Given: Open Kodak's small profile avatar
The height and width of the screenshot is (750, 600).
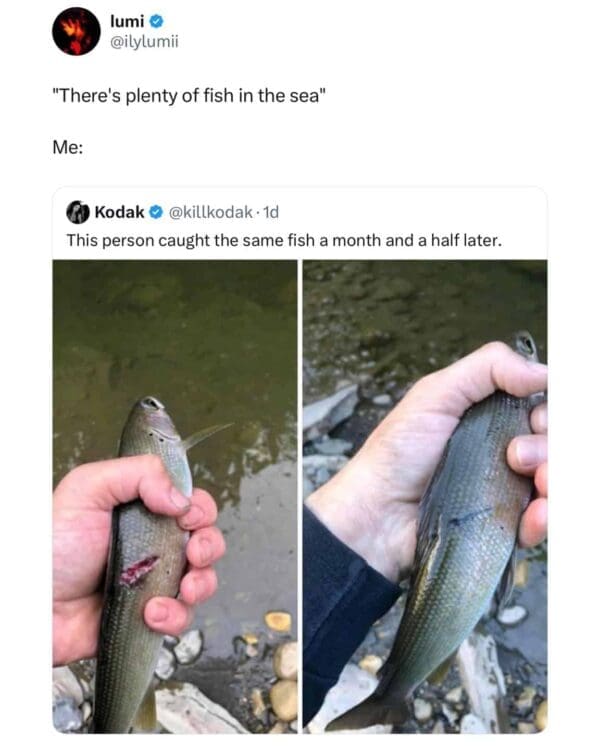Looking at the screenshot, I should 78,211.
